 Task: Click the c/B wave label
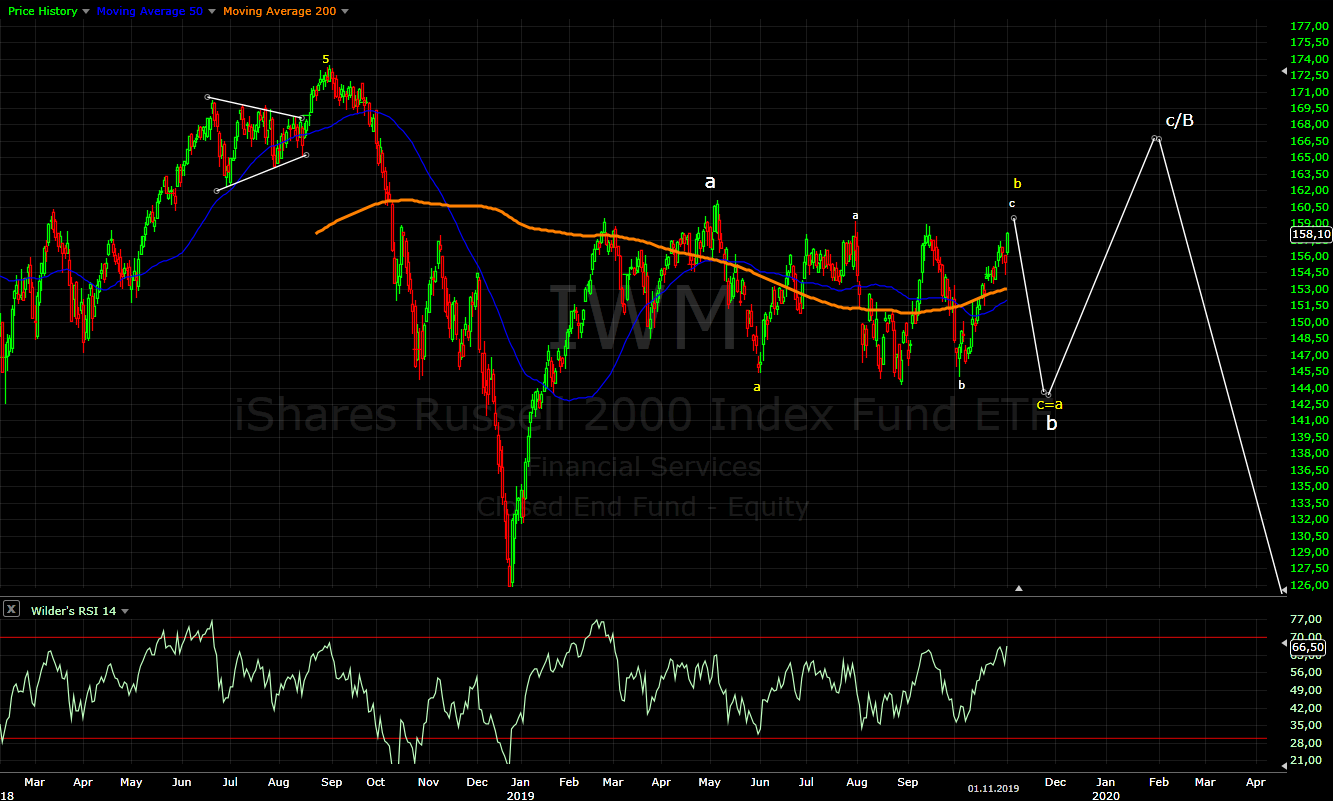coord(1180,121)
